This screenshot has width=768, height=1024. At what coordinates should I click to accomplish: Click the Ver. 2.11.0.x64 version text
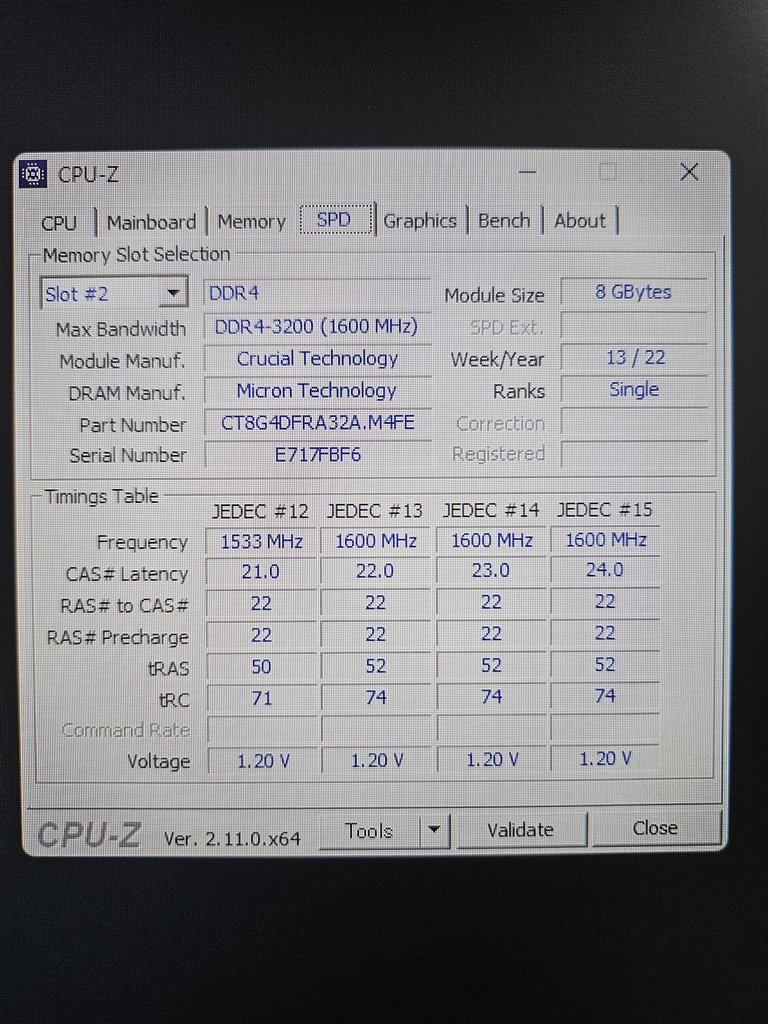click(232, 839)
